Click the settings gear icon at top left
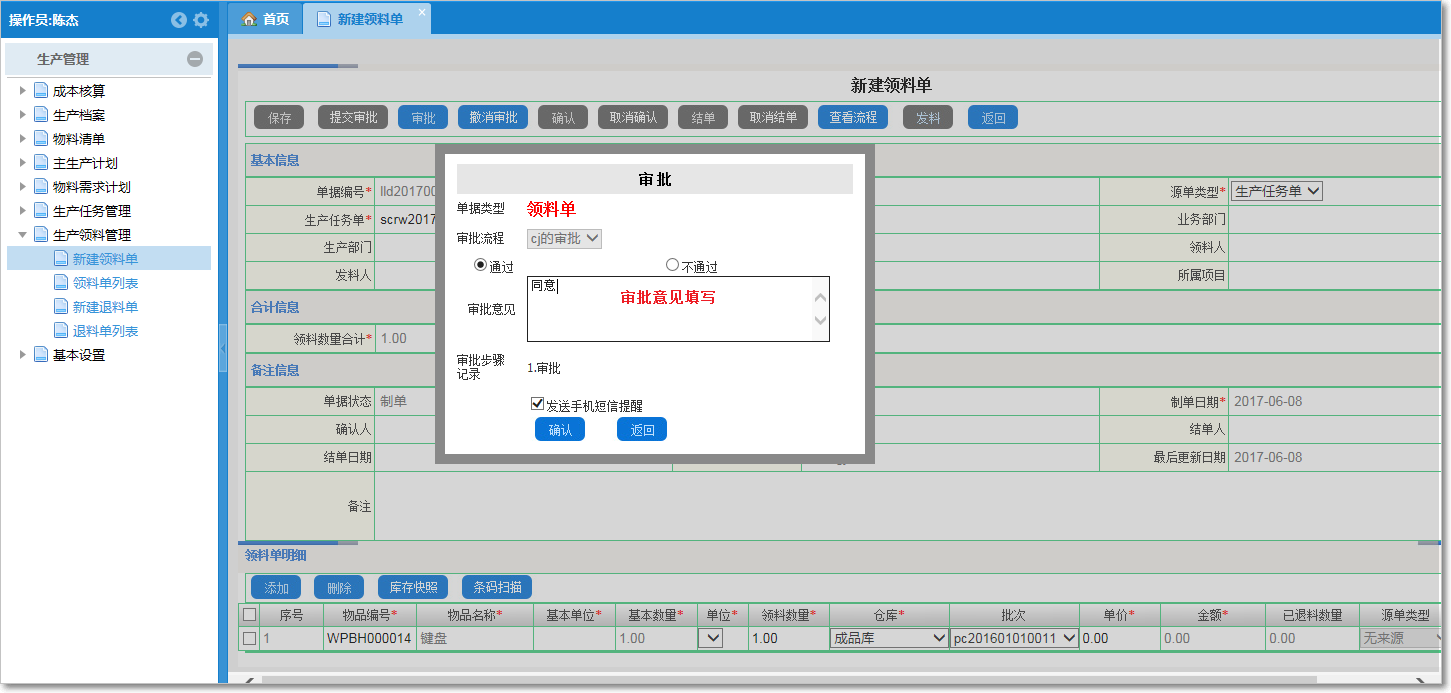1451x693 pixels. pos(202,19)
